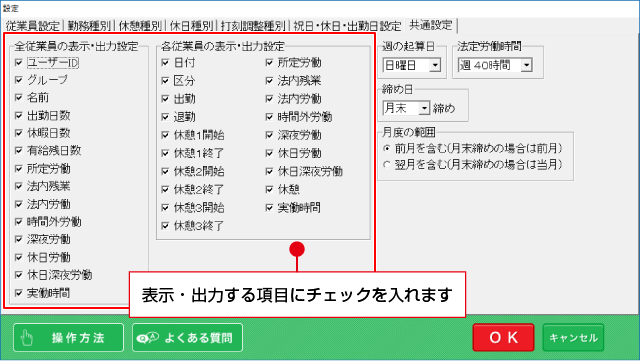This screenshot has width=640, height=362.
Task: Open the 祝日・休日・出勤日設定 tab
Action: click(x=347, y=26)
